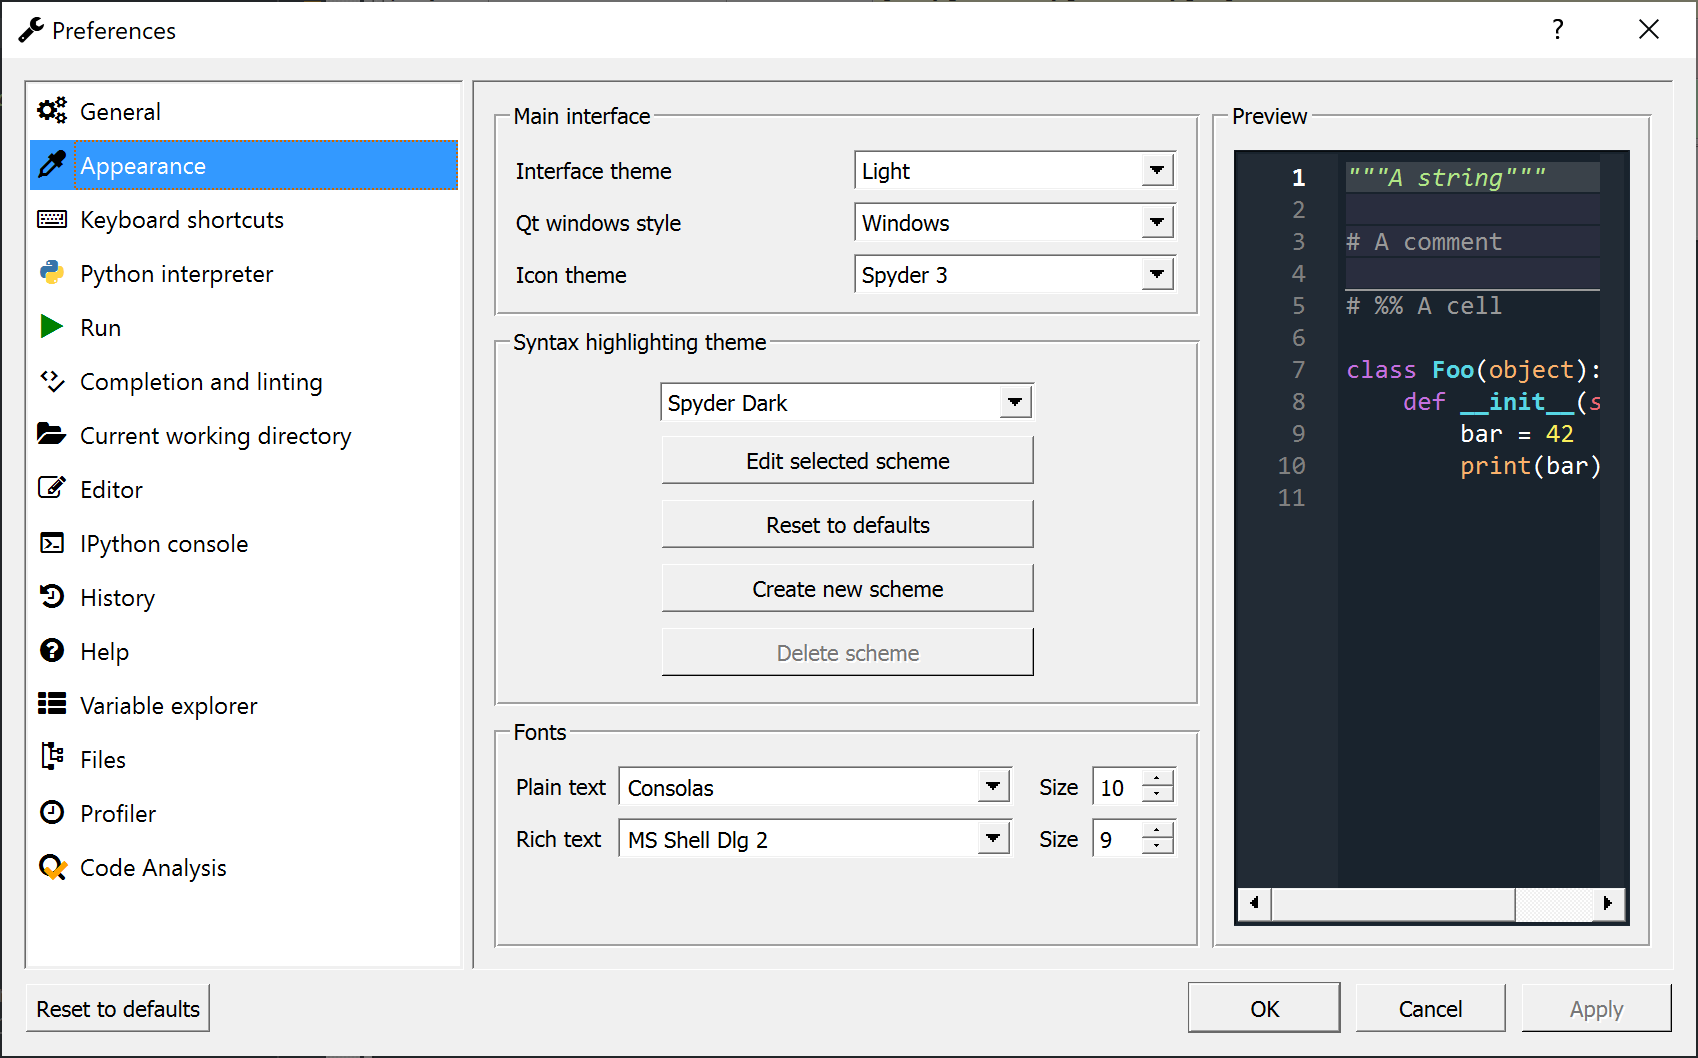Viewport: 1698px width, 1058px height.
Task: Click the bottom-left Reset to defaults button
Action: click(118, 1008)
